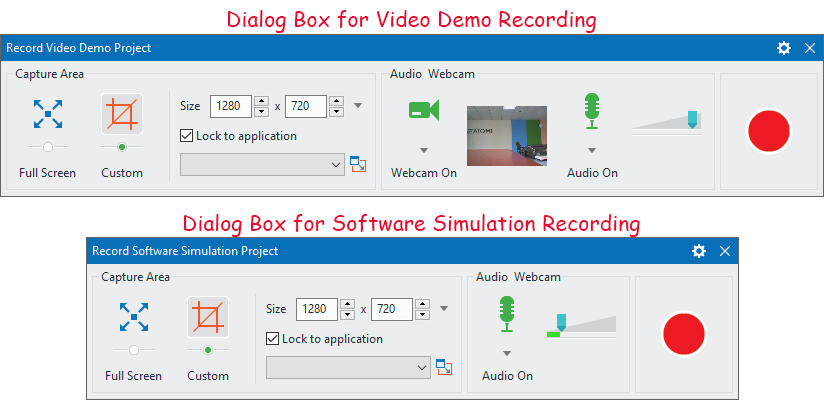The width and height of the screenshot is (824, 400).
Task: Select Full Screen radio in Video Demo dialog
Action: (x=48, y=147)
